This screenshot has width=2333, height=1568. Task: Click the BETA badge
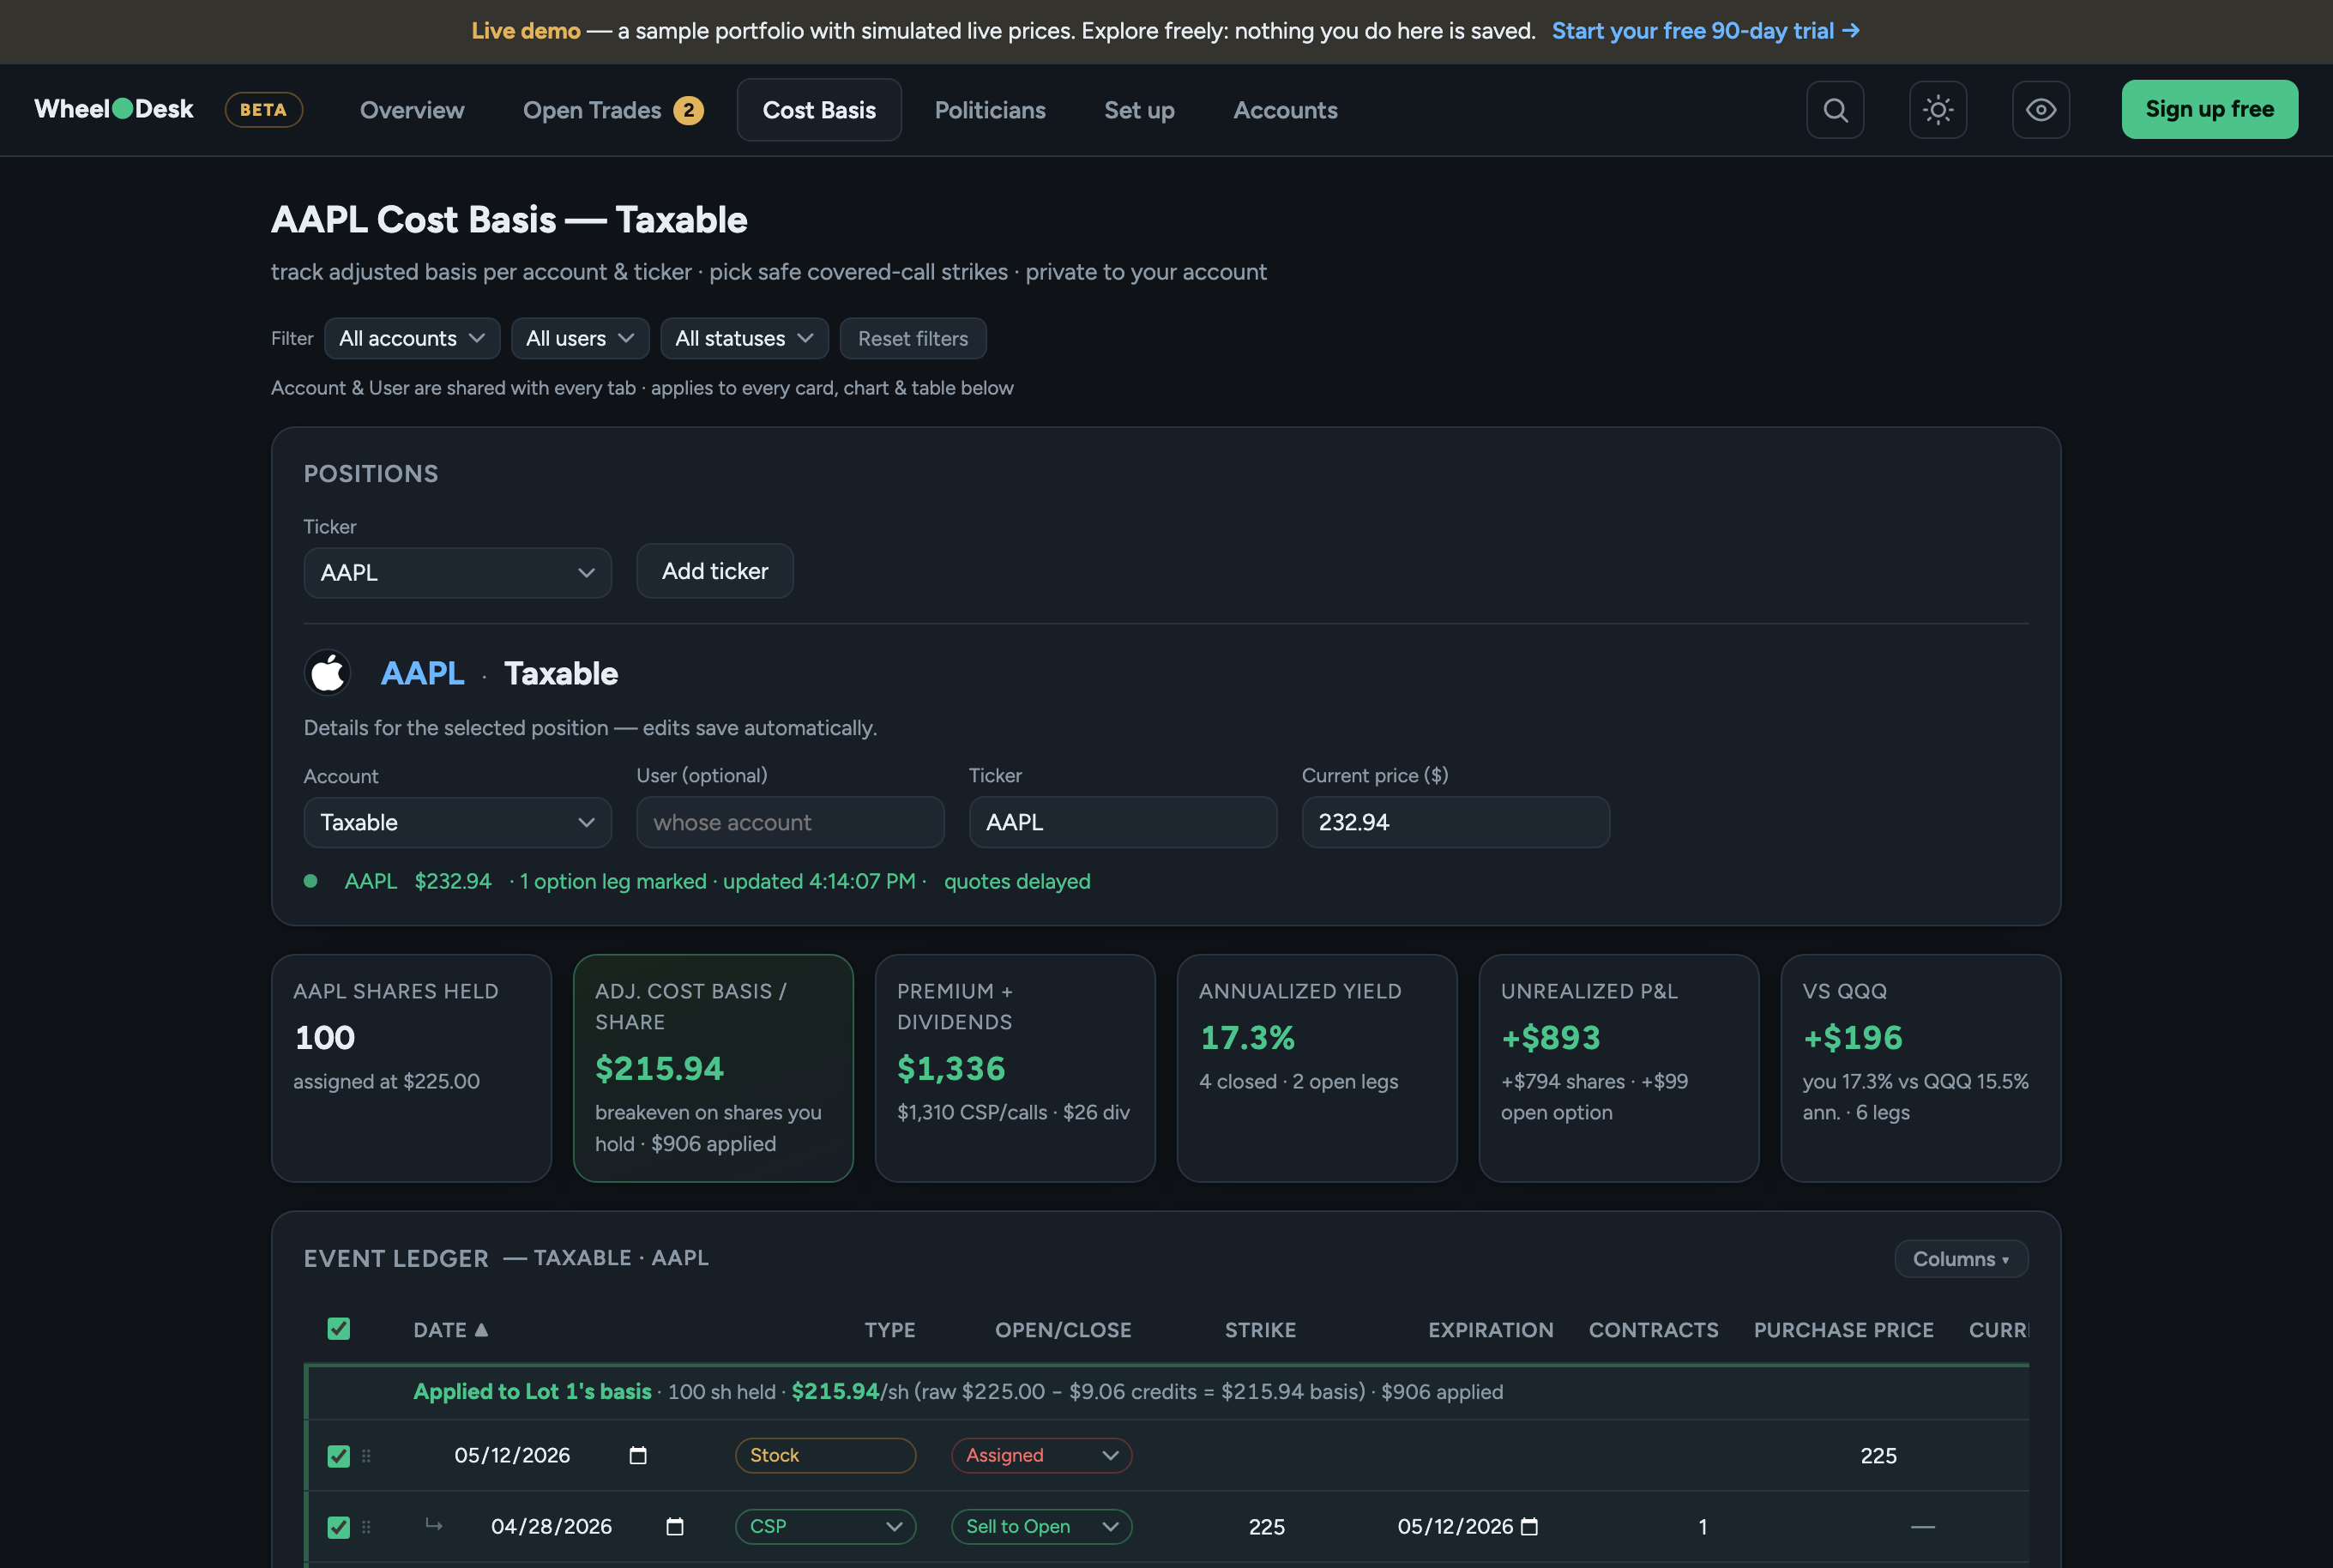point(264,110)
